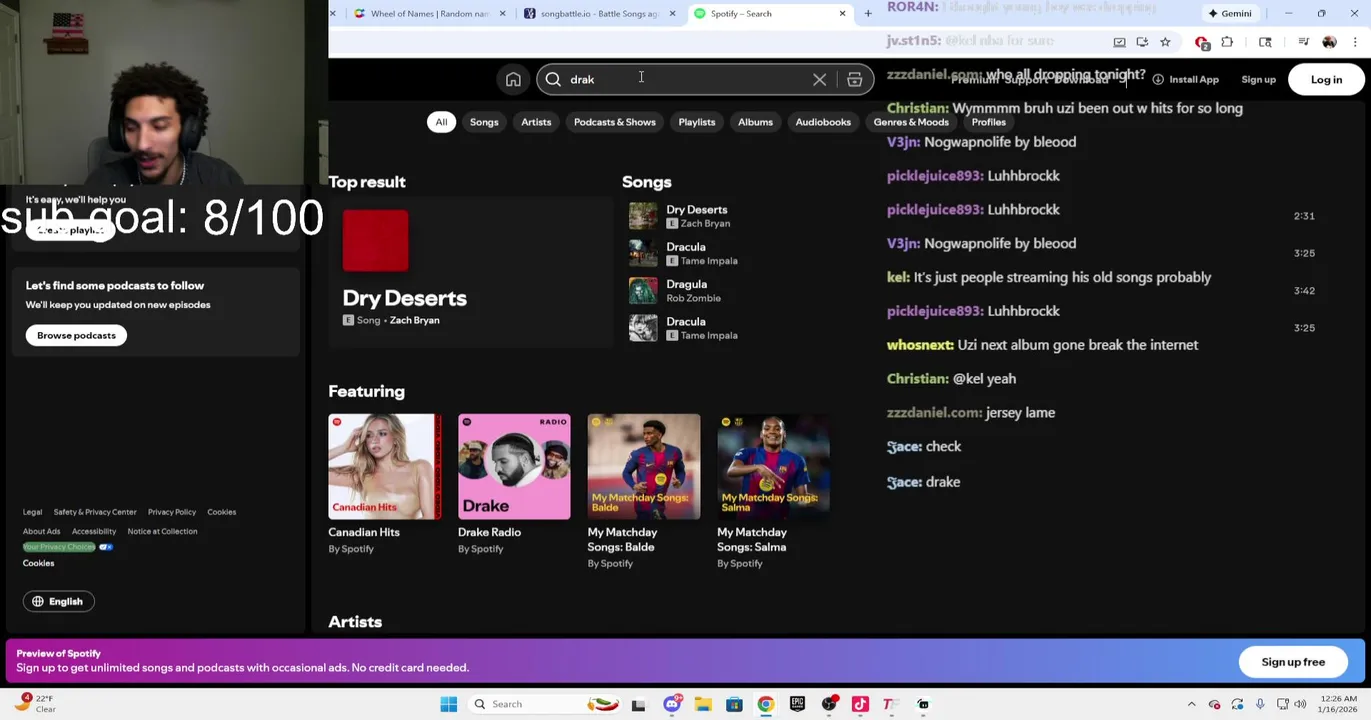Screen dimensions: 1371x720
Task: Launch Epic Games from taskbar
Action: (797, 704)
